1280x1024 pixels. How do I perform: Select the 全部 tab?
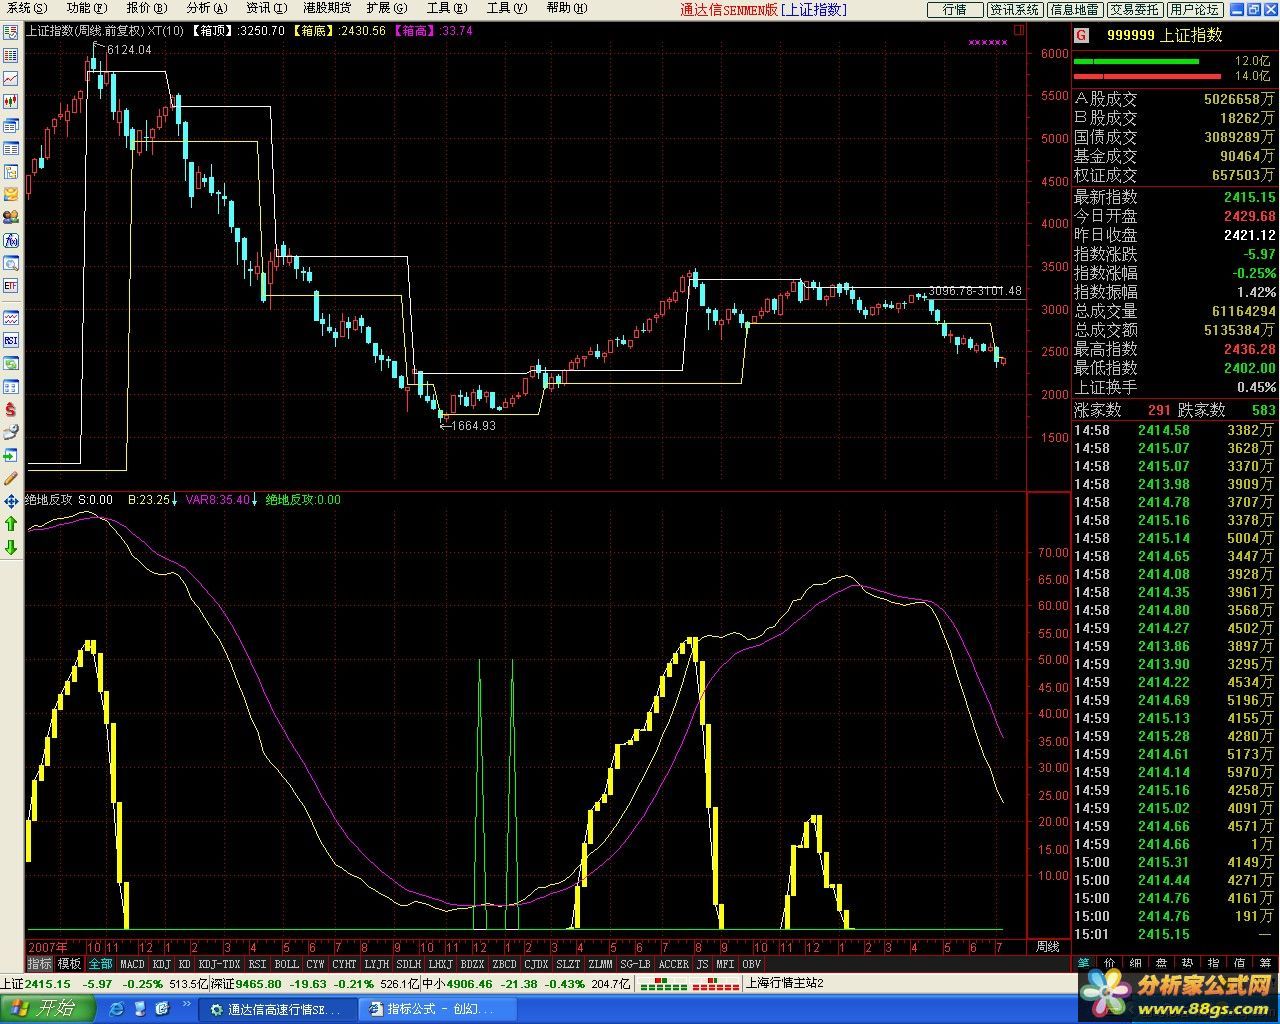tap(100, 964)
